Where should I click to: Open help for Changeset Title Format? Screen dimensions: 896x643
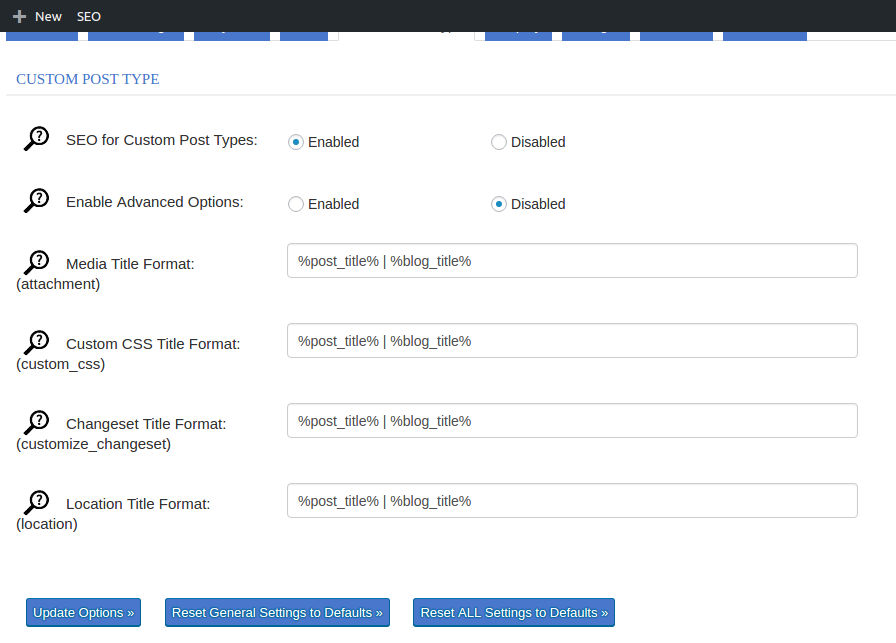[x=36, y=419]
